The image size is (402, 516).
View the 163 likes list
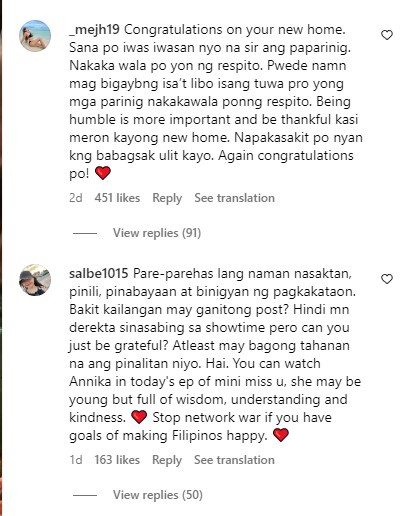pyautogui.click(x=117, y=460)
